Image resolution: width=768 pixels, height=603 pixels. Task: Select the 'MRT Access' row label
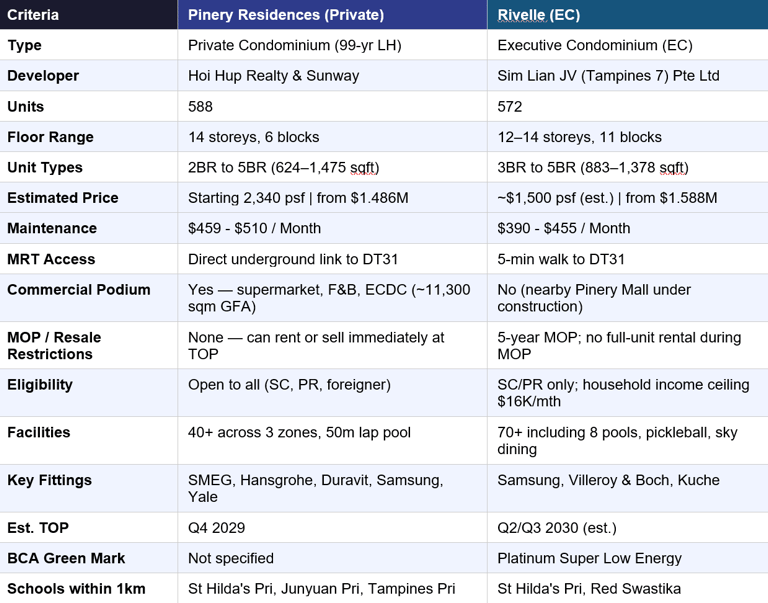89,259
